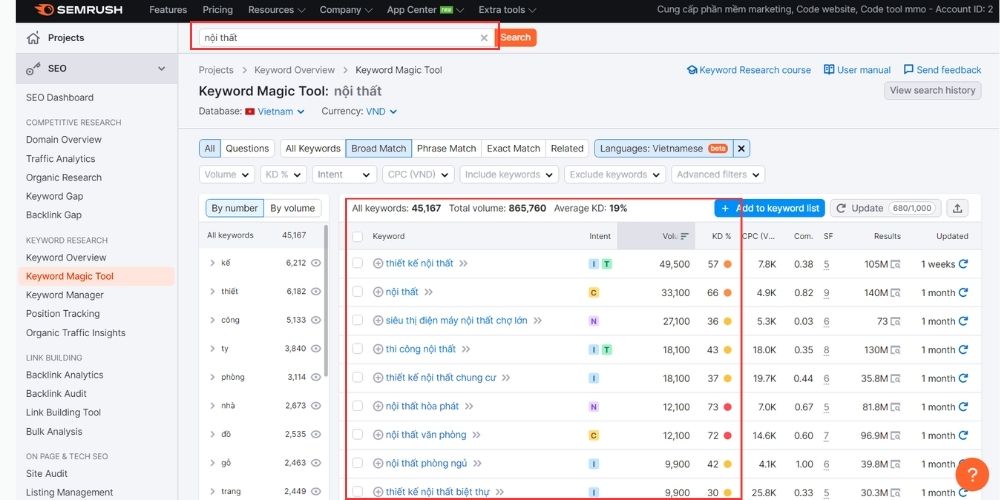Switch to Phrase Match tab
Image resolution: width=1000 pixels, height=500 pixels.
click(x=446, y=149)
